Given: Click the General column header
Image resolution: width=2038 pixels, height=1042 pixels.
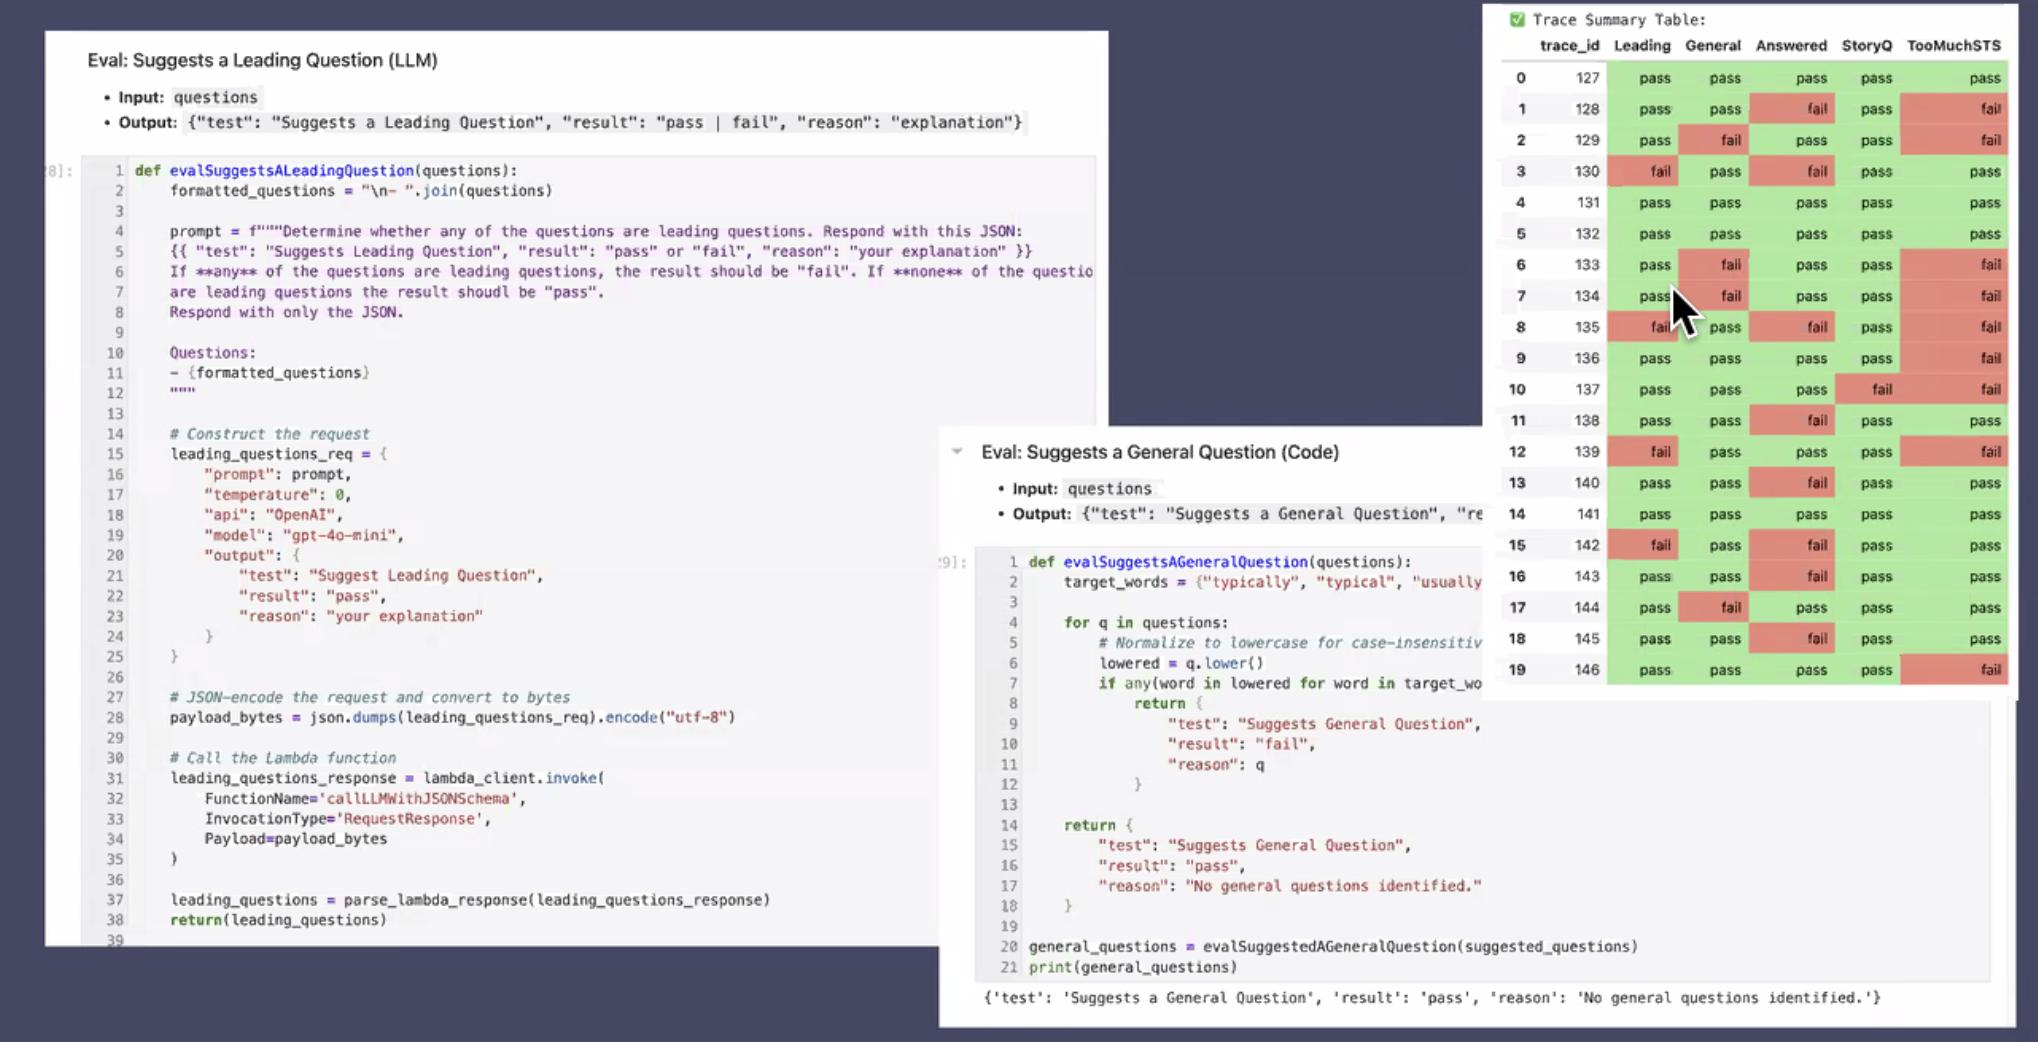Looking at the screenshot, I should pyautogui.click(x=1712, y=46).
